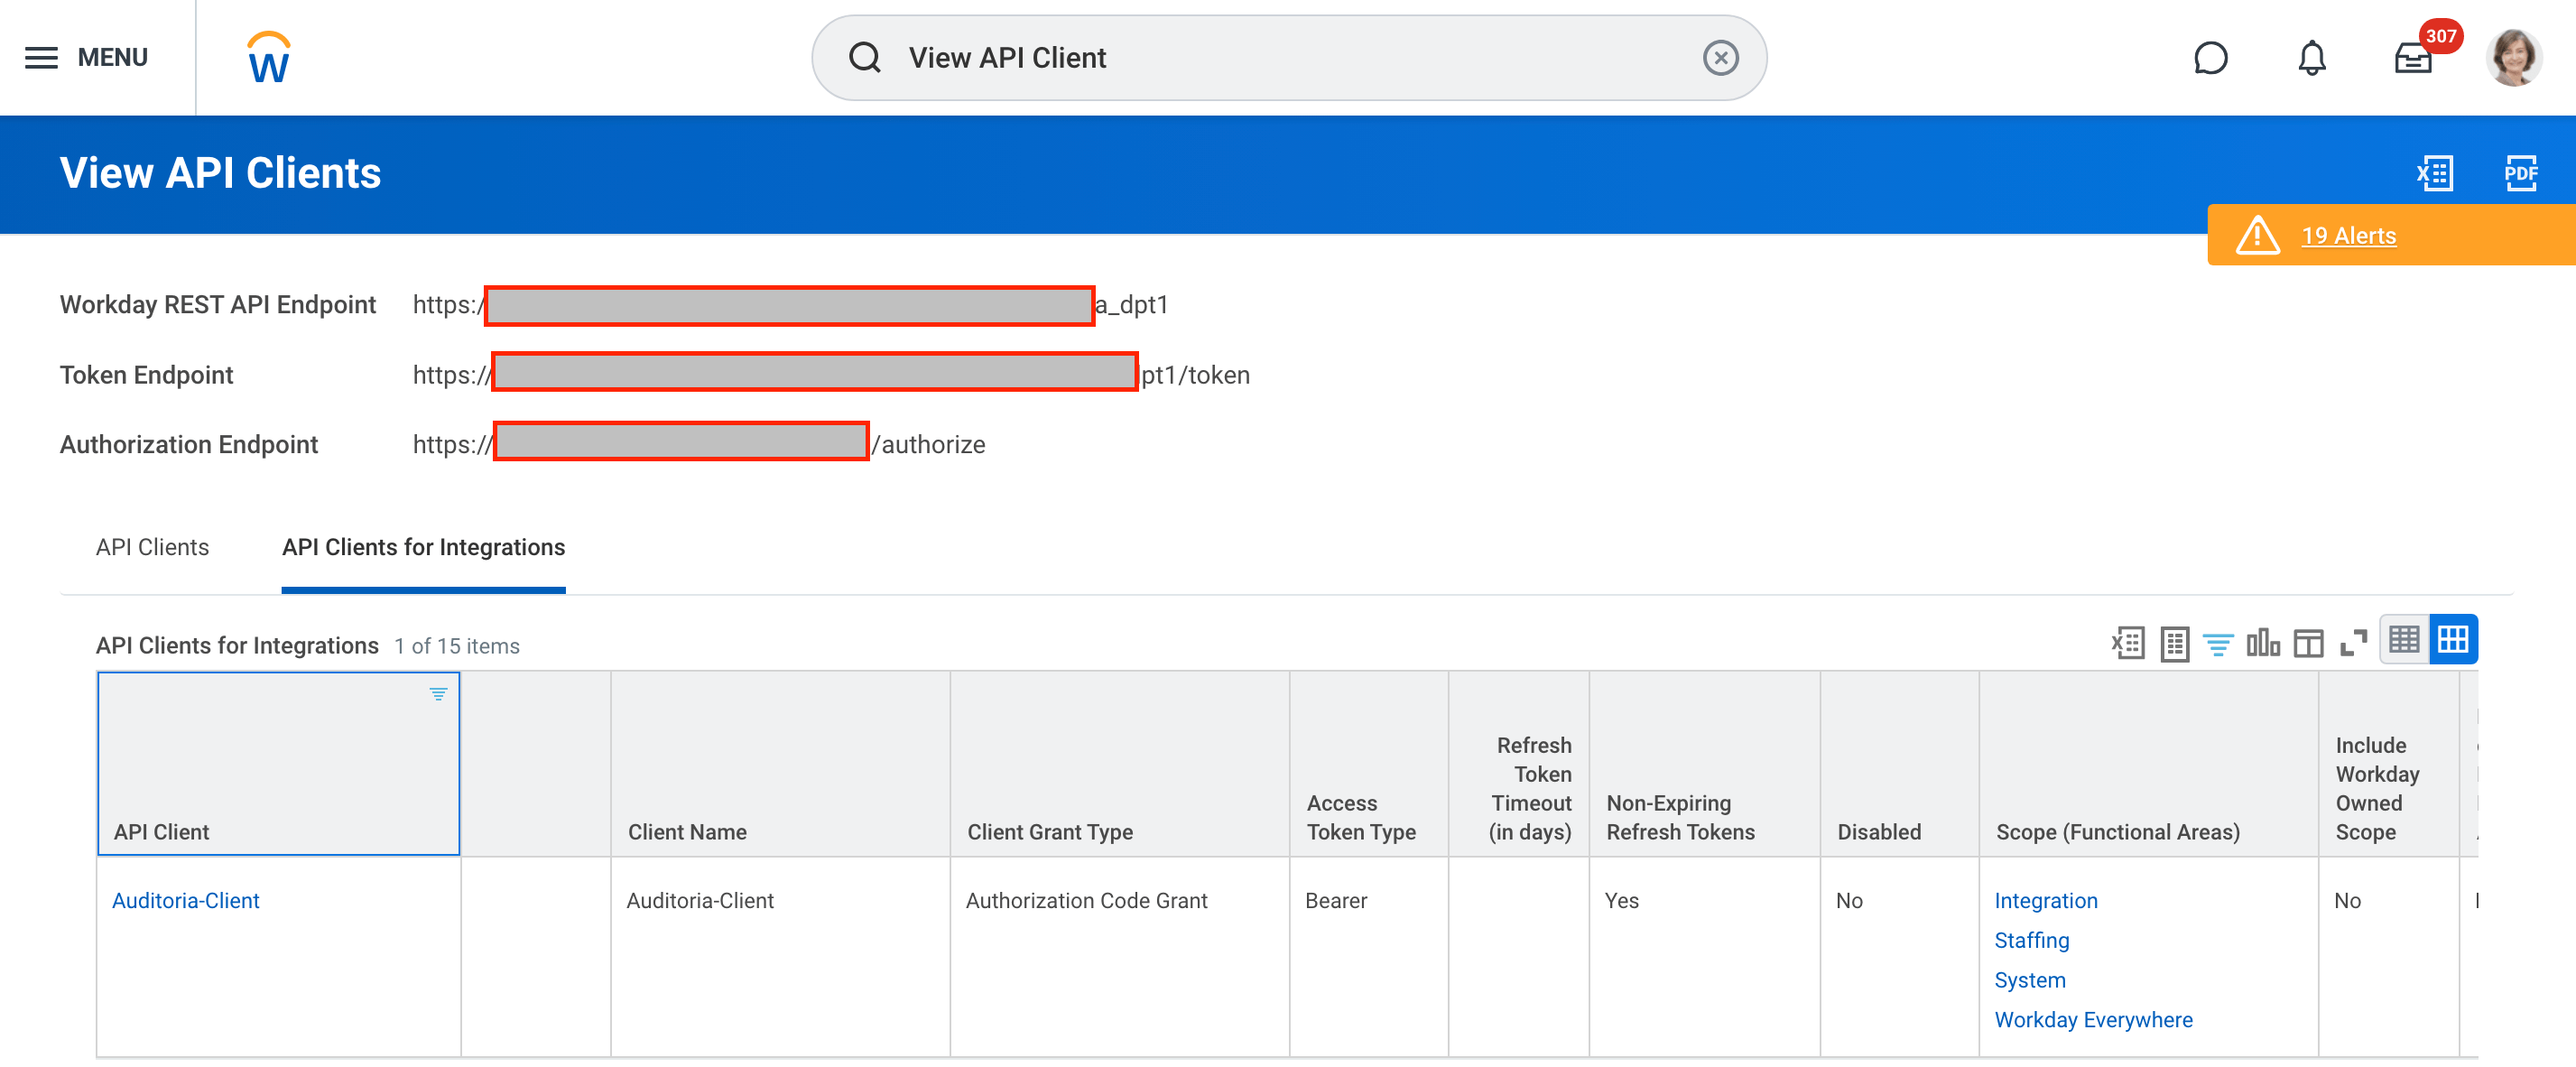Switch grid to compact table view
The image size is (2576, 1067).
pyautogui.click(x=2404, y=638)
